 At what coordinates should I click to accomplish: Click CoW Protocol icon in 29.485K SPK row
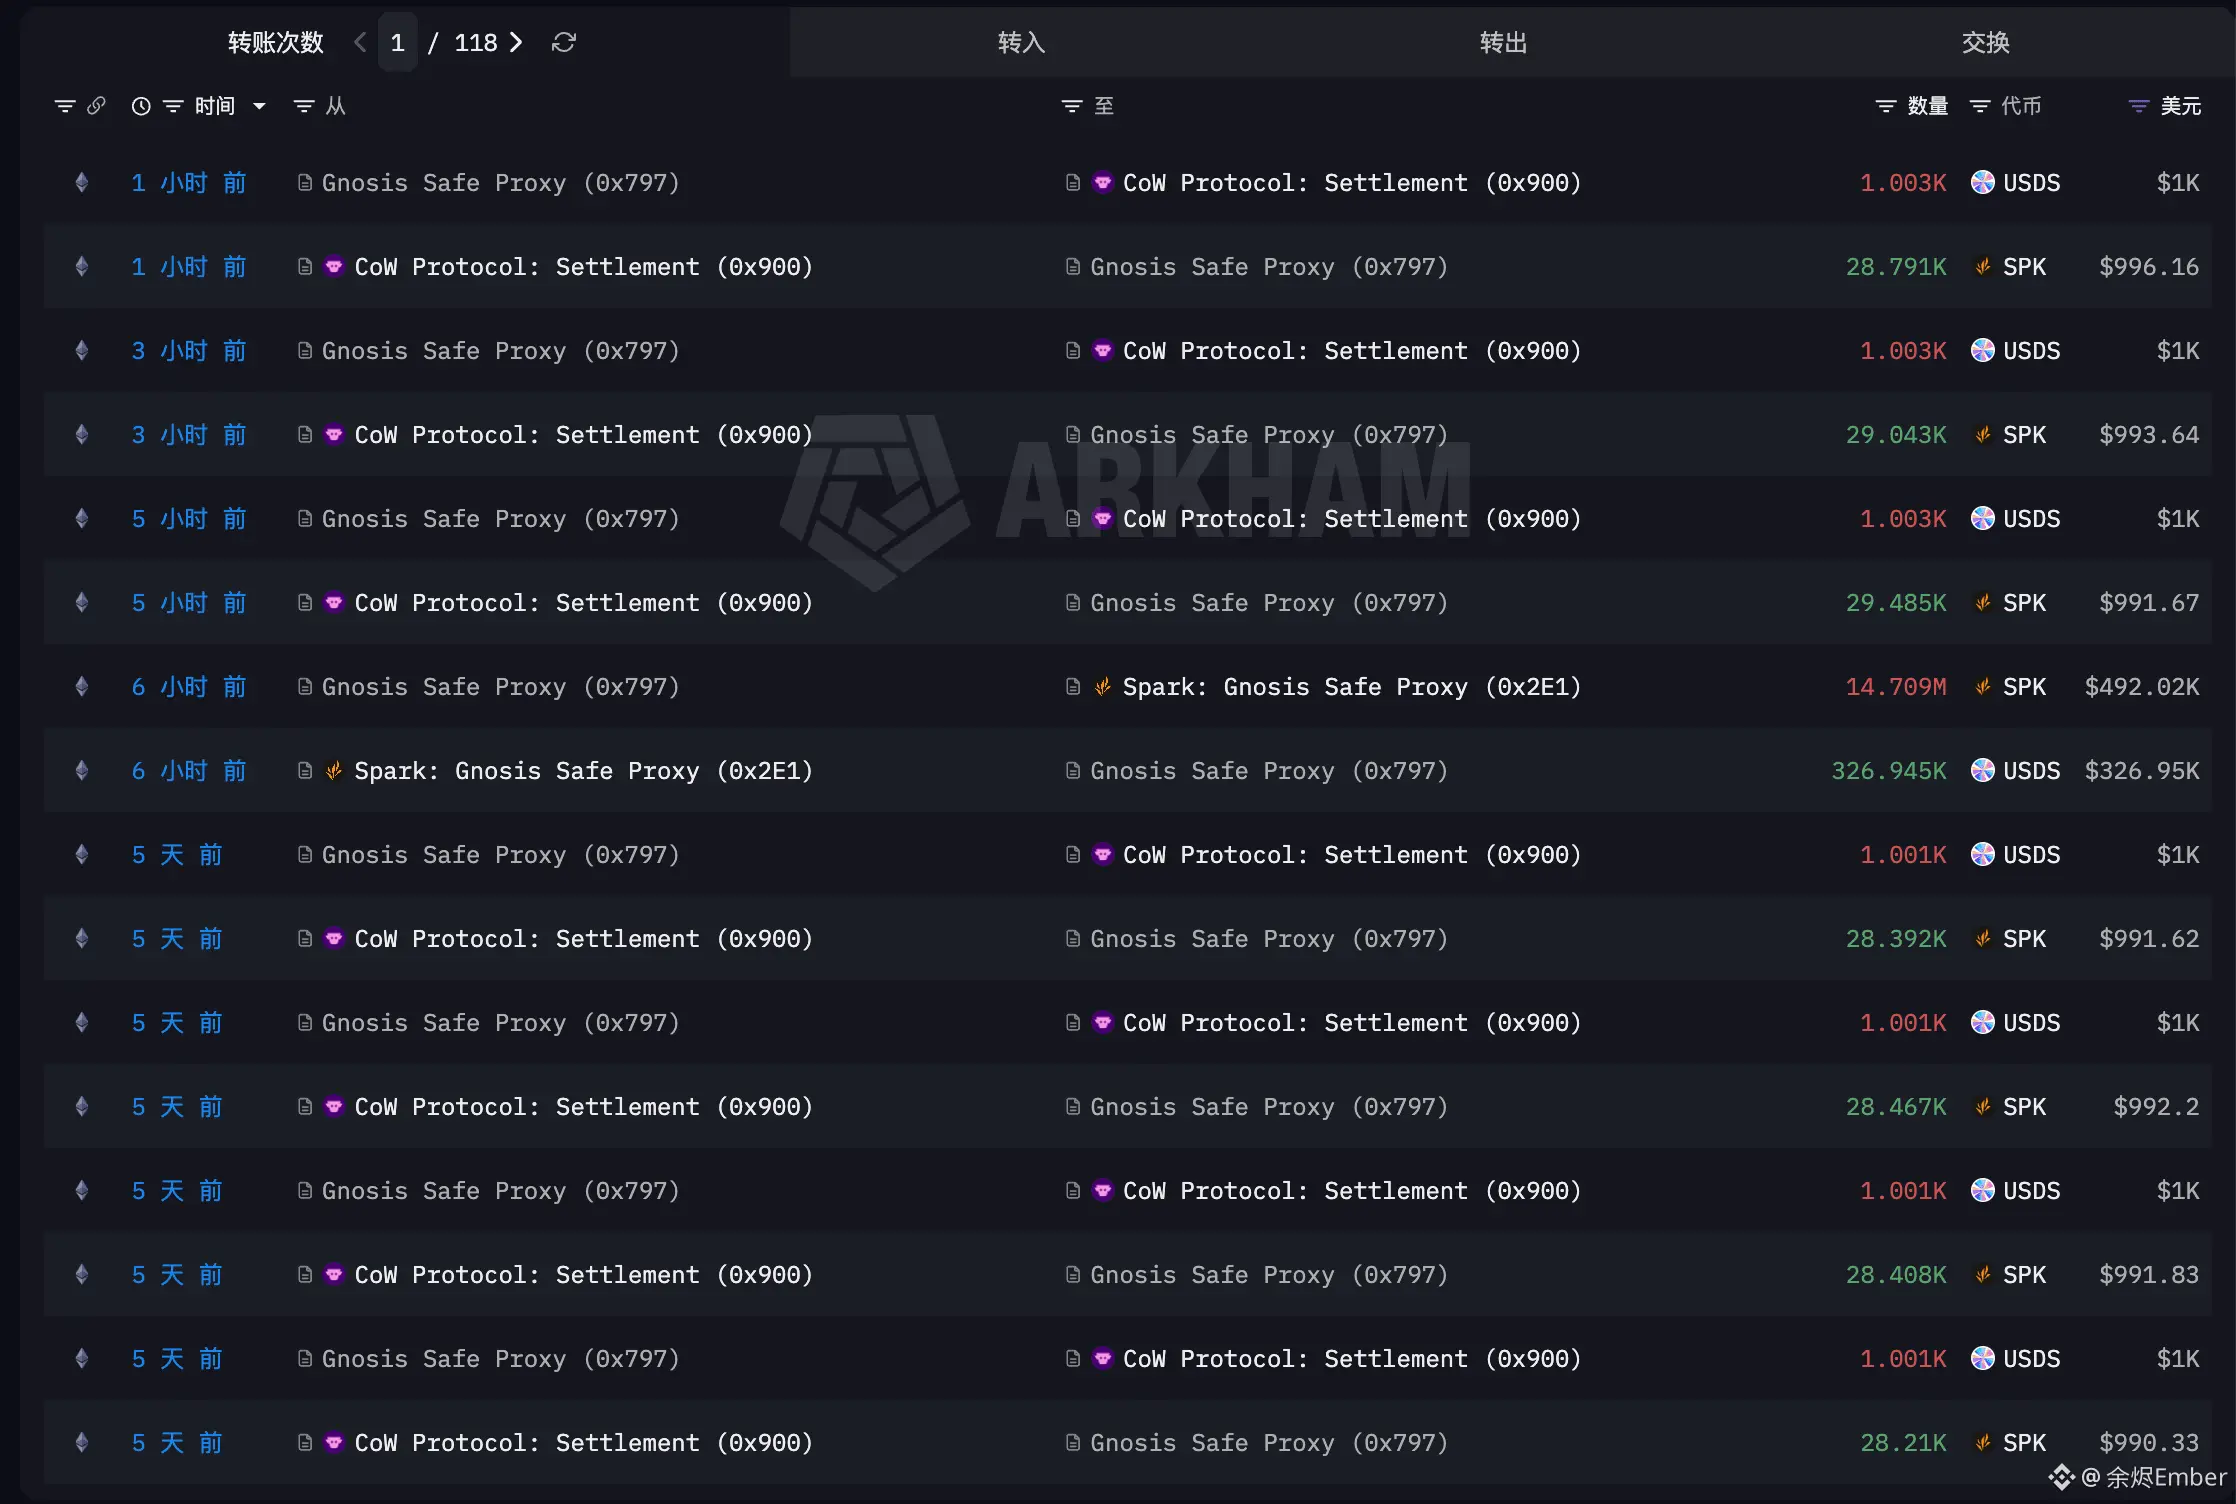(334, 603)
